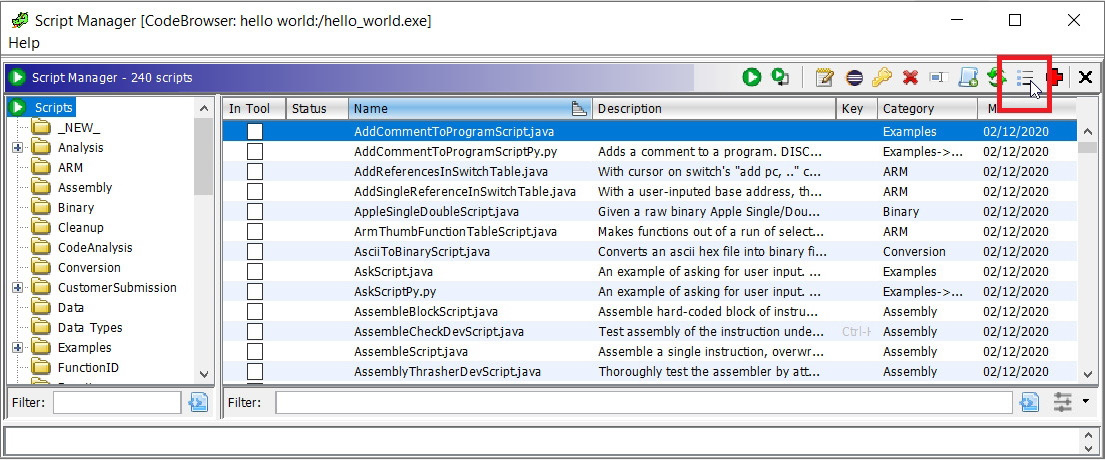
Task: Expand the CustomerSubmission folder
Action: click(x=18, y=287)
